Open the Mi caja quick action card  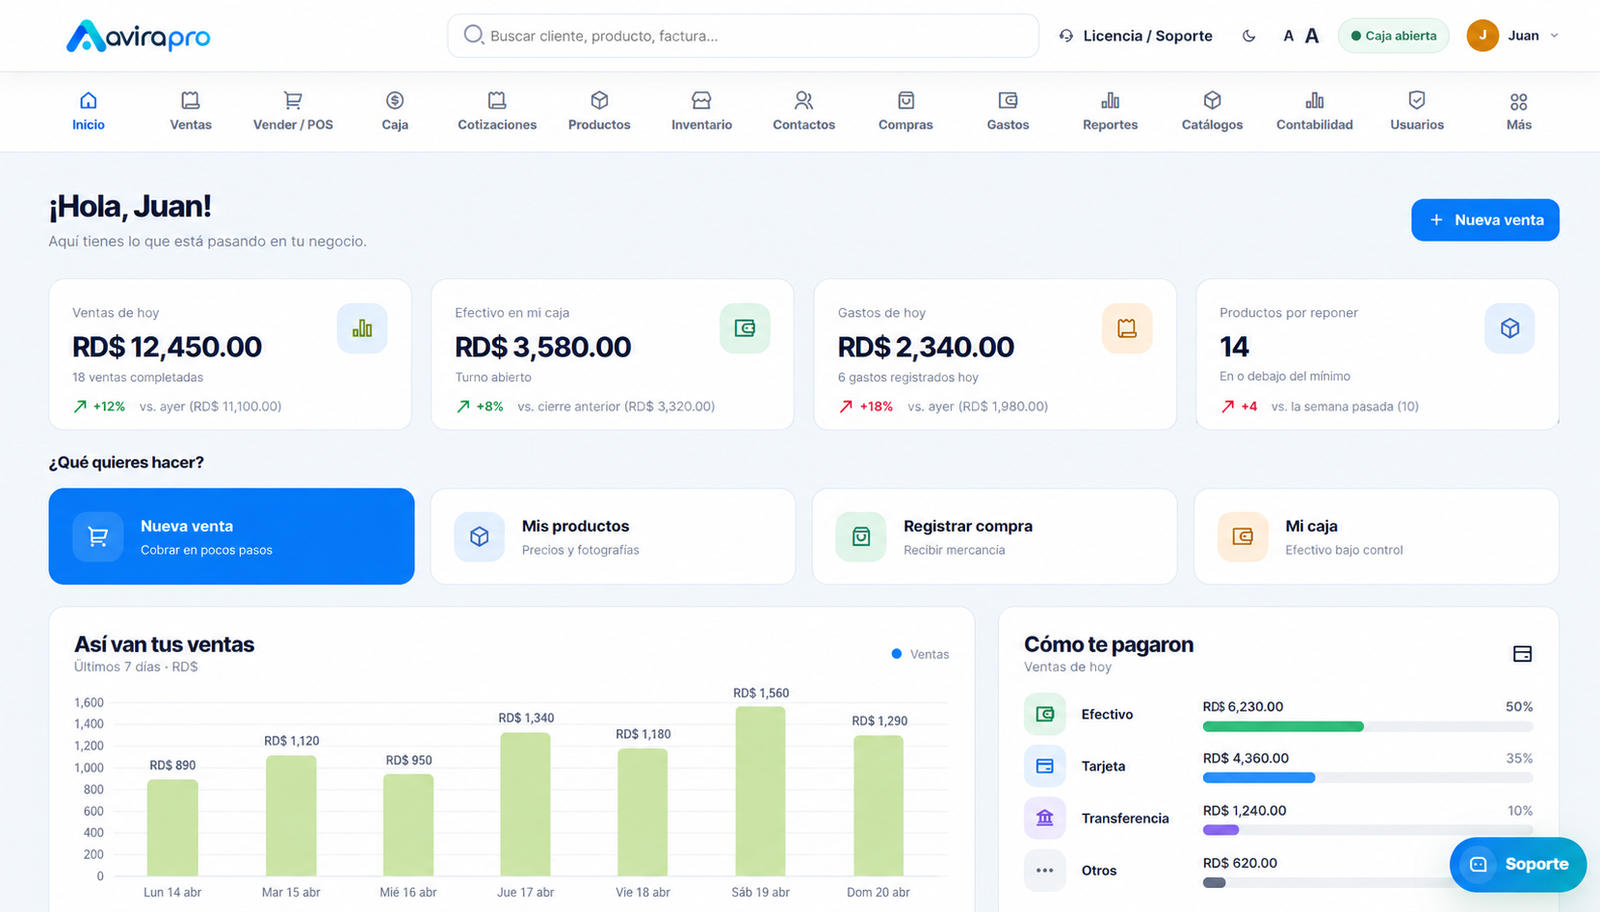pos(1376,536)
